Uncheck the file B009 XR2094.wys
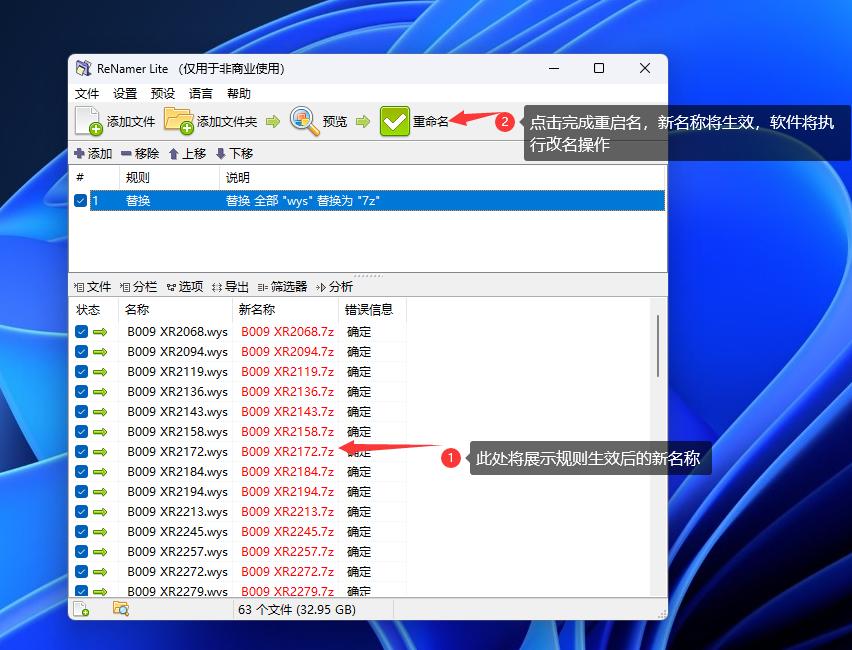The height and width of the screenshot is (650, 852). [x=82, y=352]
